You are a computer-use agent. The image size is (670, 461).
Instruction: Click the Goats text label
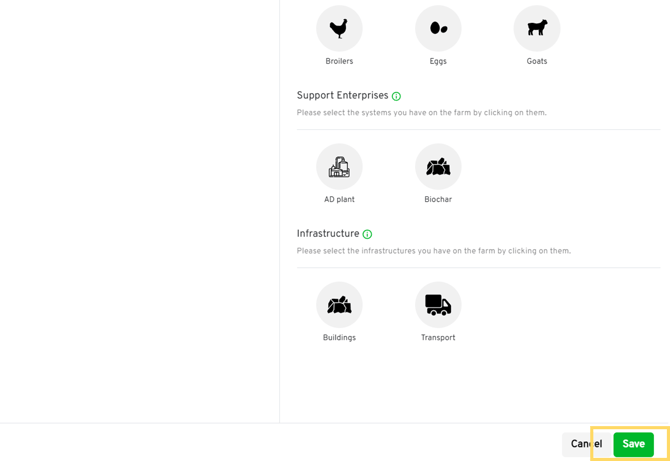[x=537, y=62]
